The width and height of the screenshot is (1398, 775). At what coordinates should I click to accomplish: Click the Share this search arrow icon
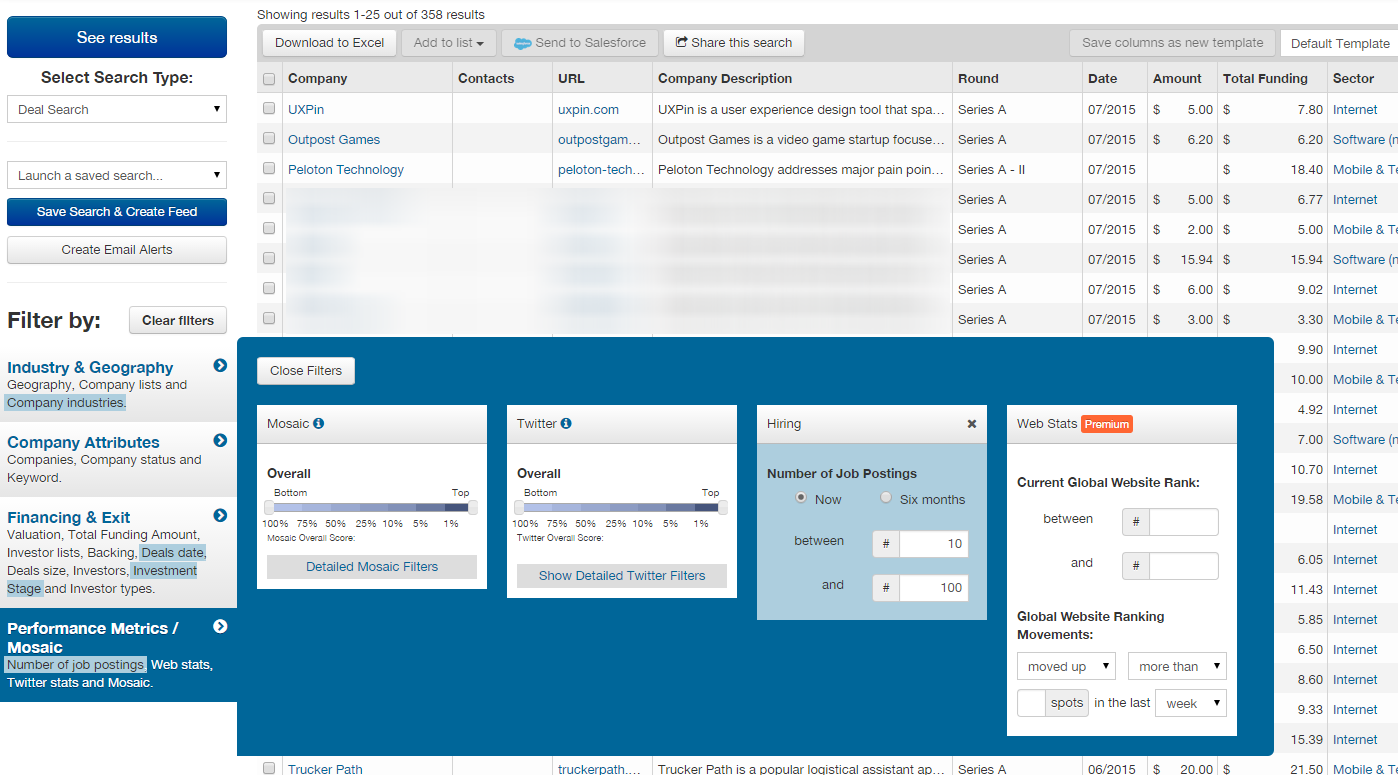[684, 42]
